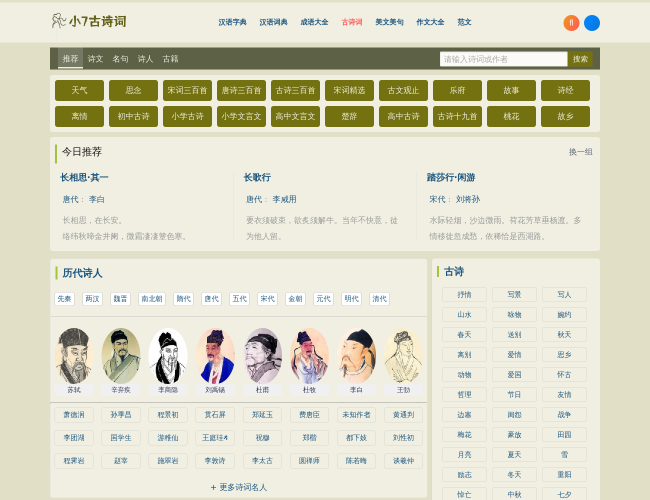
Task: Click the 小7古诗词 site logo
Action: point(89,21)
